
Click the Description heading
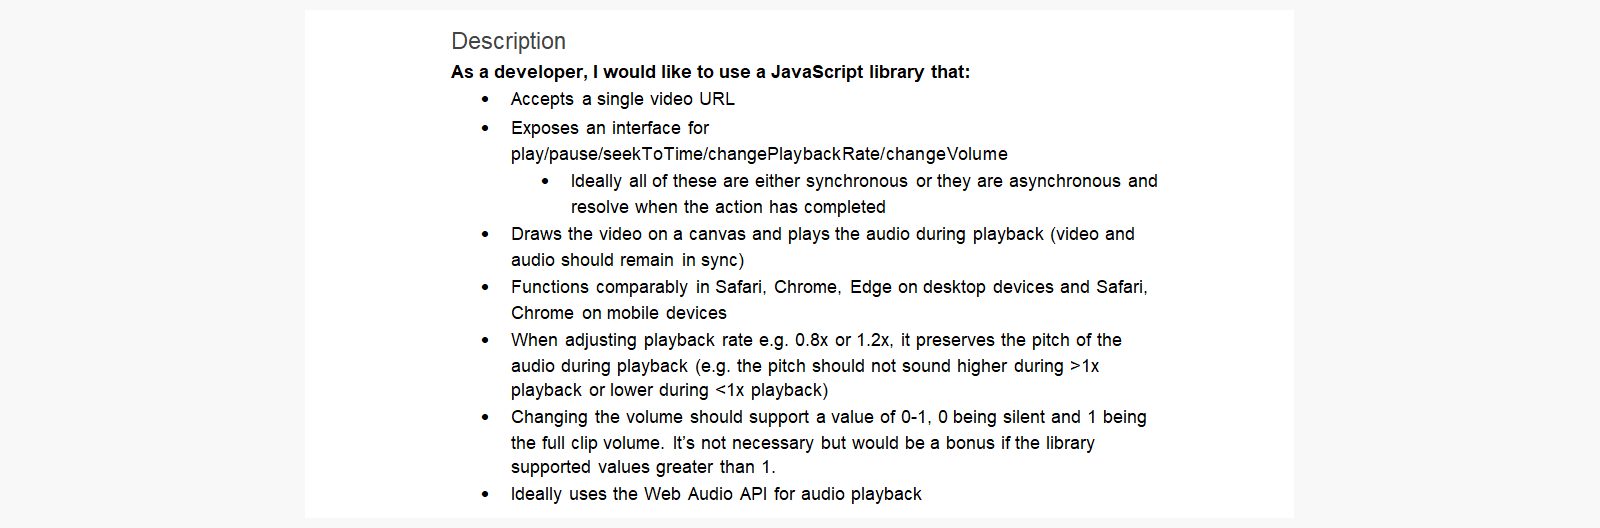click(508, 41)
